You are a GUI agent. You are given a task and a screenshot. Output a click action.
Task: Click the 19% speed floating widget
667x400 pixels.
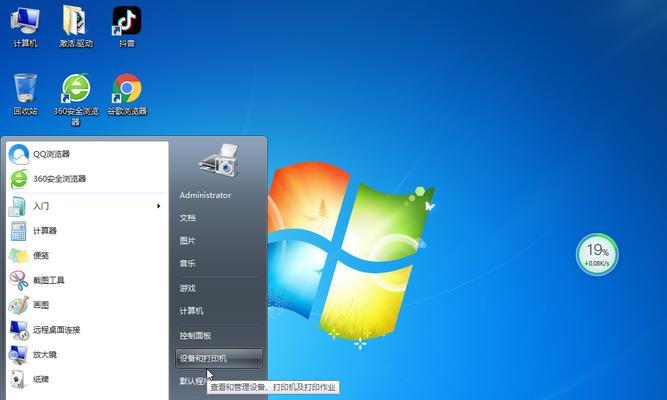coord(597,254)
